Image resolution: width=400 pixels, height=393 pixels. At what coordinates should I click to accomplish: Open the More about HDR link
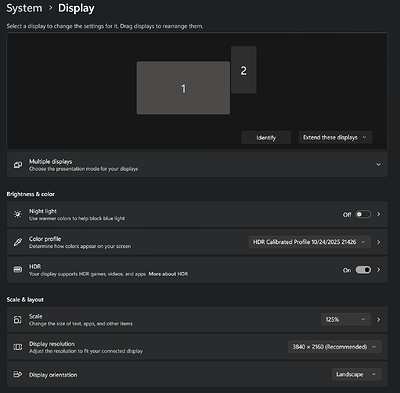168,274
